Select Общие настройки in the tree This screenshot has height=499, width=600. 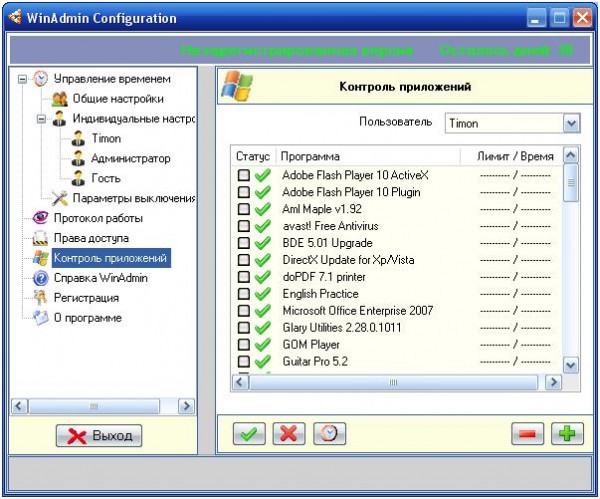coord(118,99)
